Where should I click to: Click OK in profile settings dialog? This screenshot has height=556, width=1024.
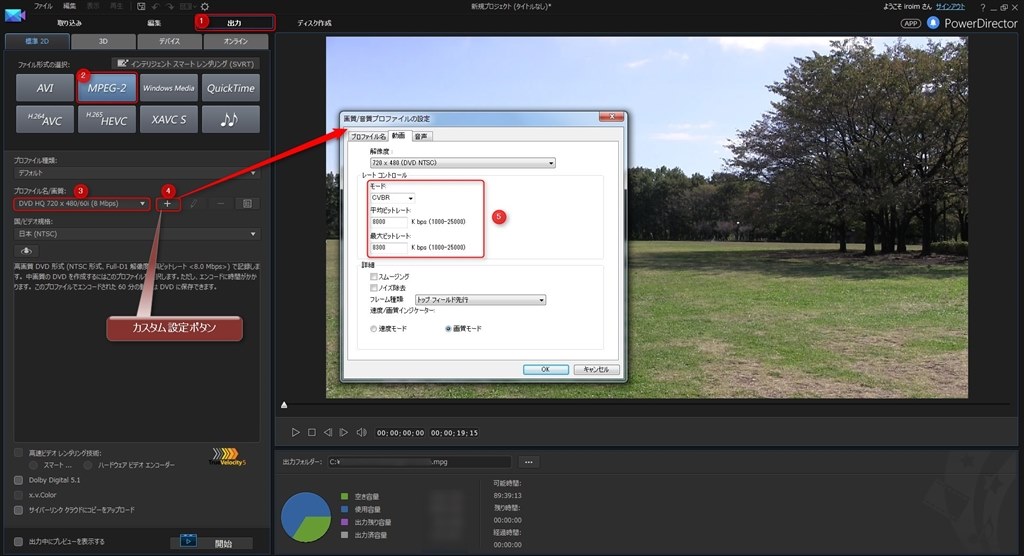pos(545,370)
